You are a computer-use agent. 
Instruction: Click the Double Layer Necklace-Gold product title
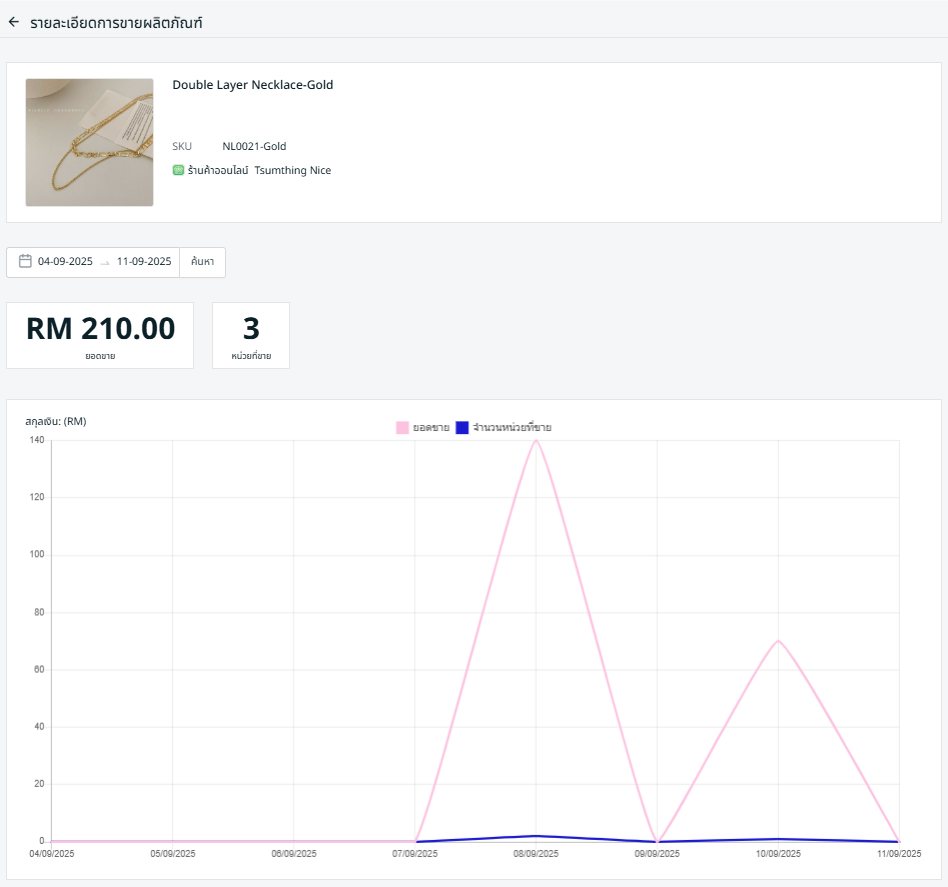(x=253, y=85)
